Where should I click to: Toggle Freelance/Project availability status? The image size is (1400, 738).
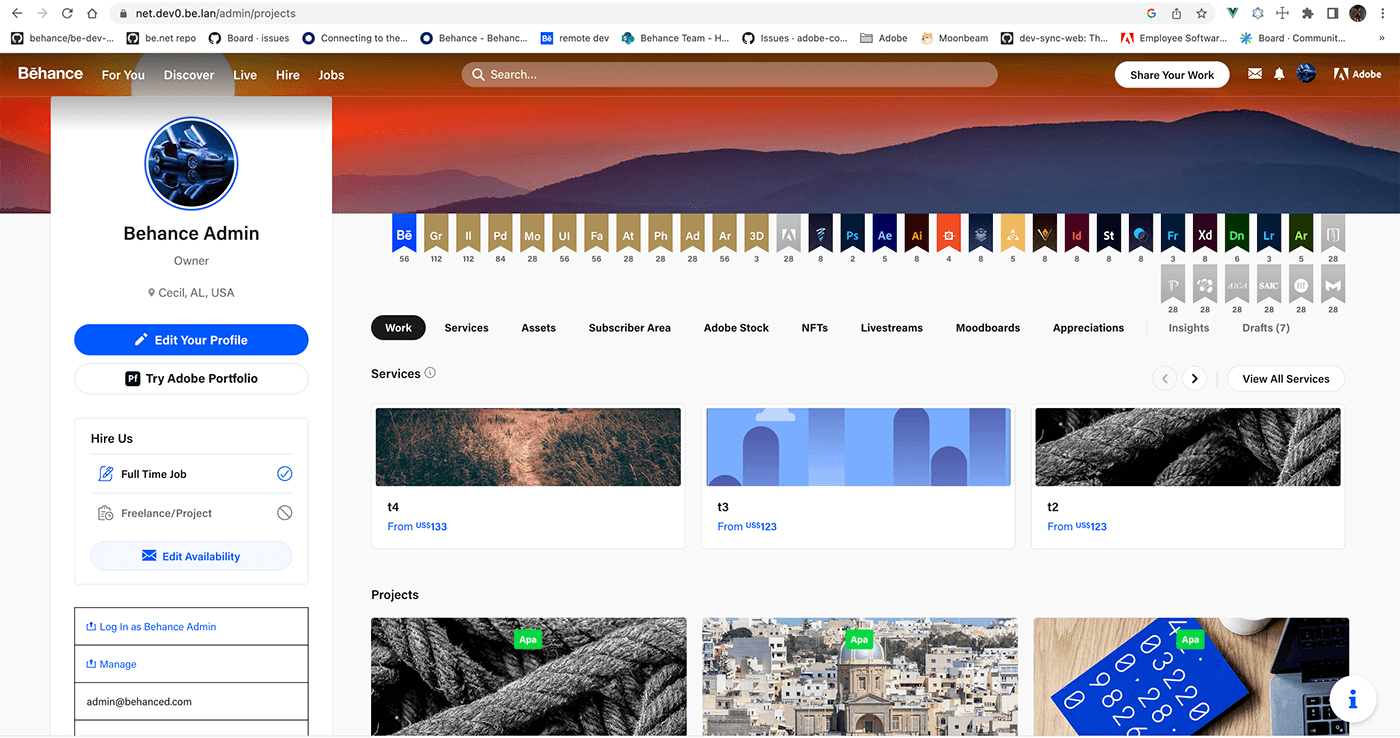click(284, 513)
